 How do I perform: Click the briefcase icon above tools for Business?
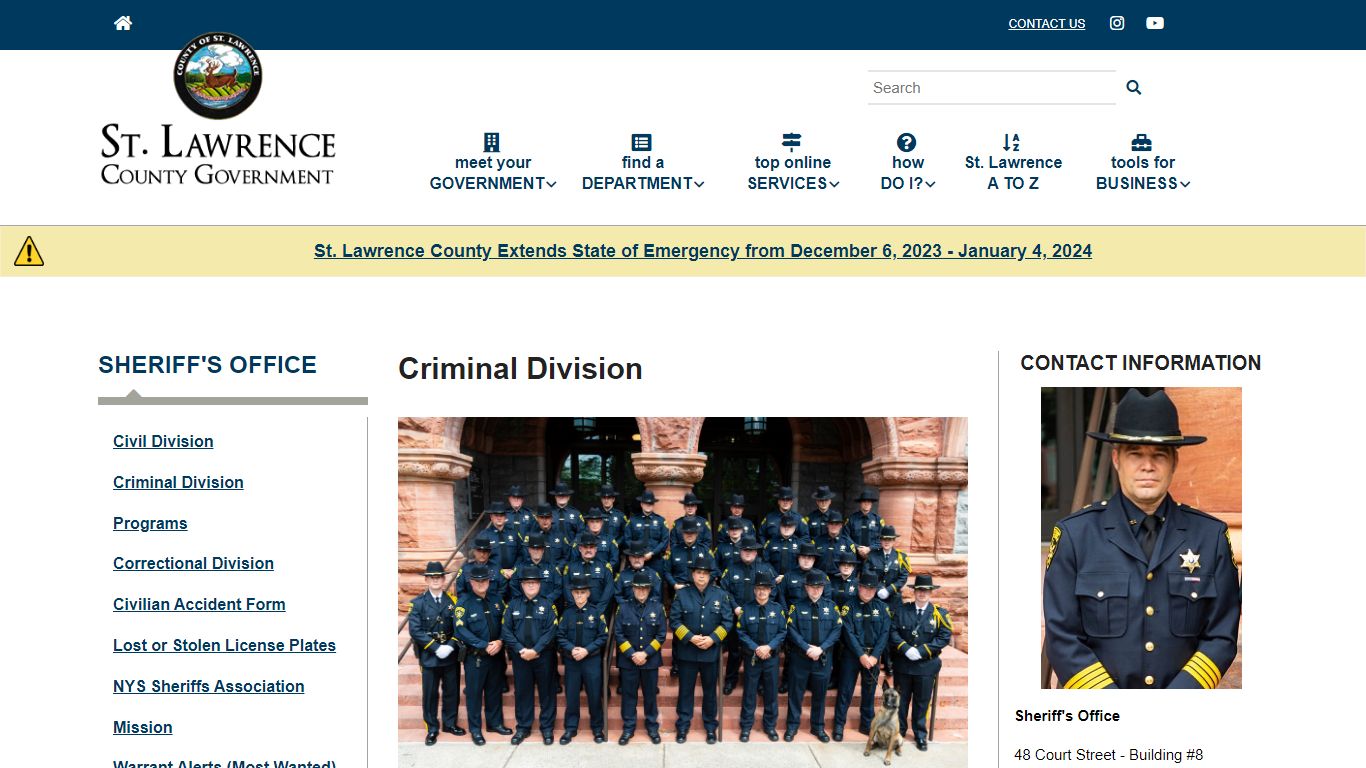click(x=1142, y=142)
